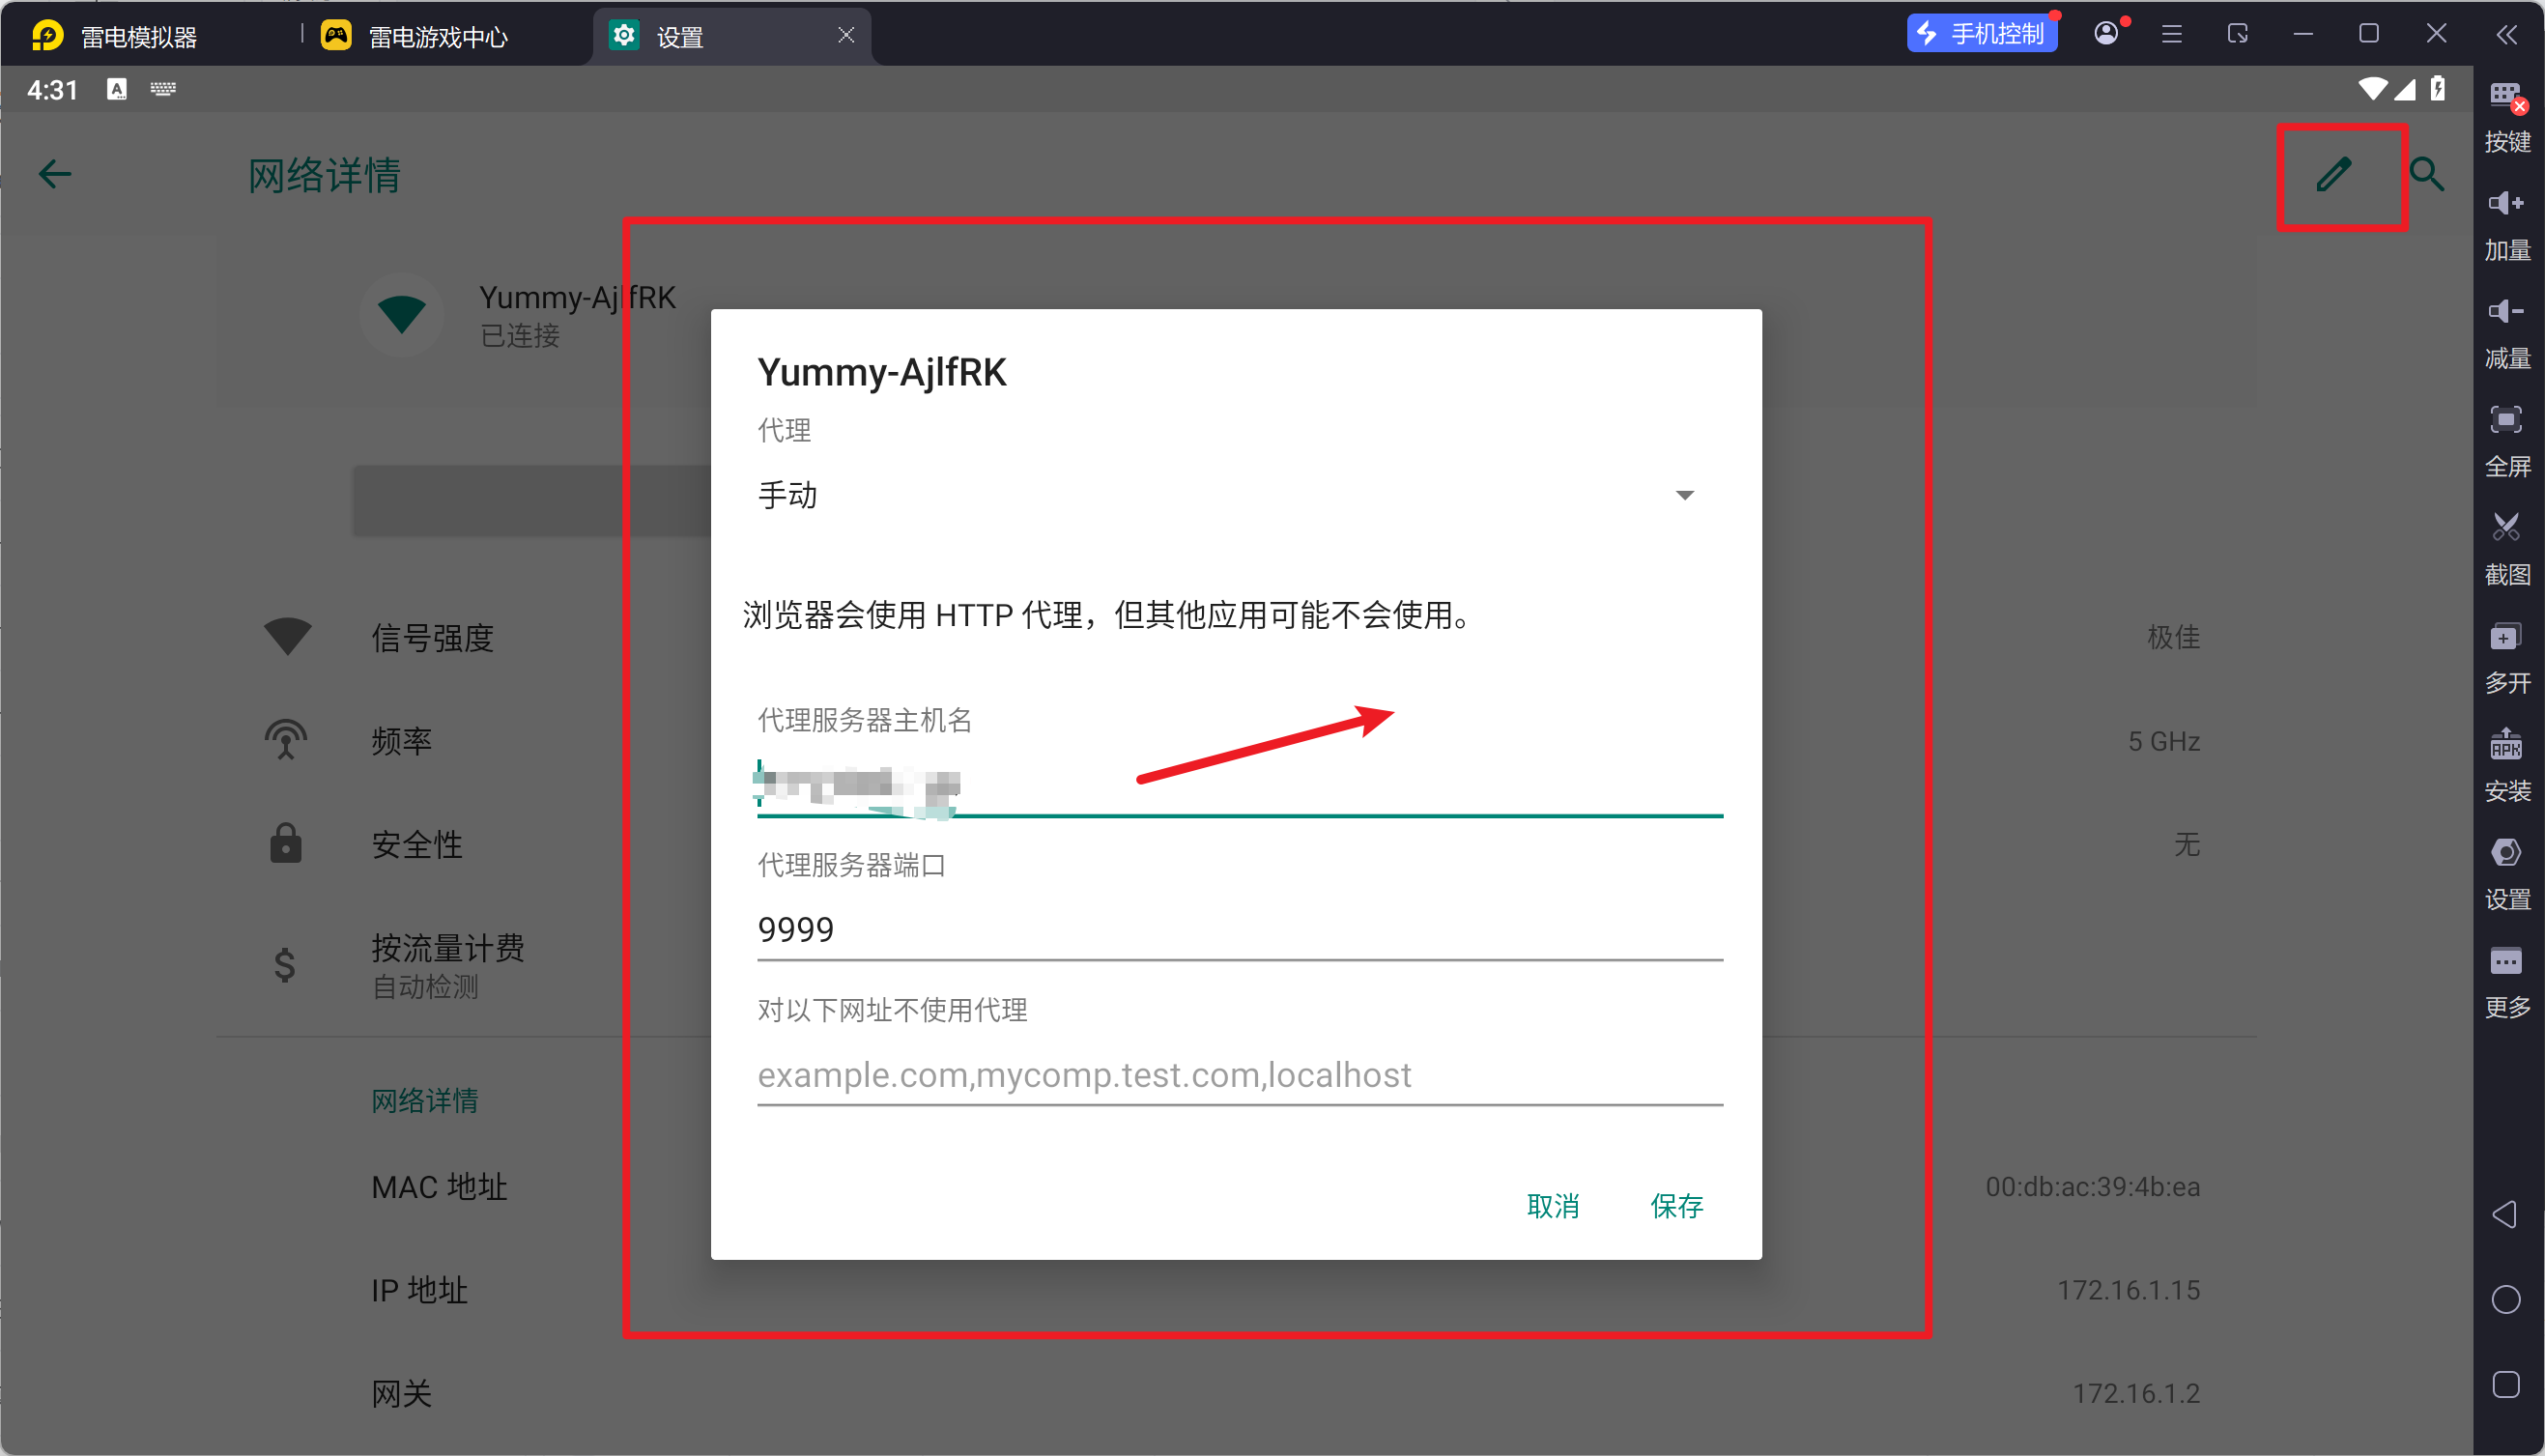2545x1456 pixels.
Task: Open the 多开 multi-instance icon
Action: tap(2507, 658)
